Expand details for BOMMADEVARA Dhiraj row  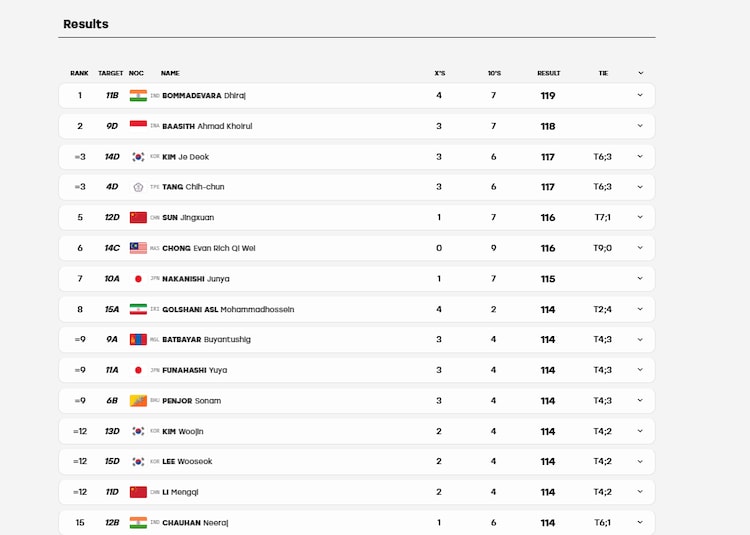(x=640, y=95)
